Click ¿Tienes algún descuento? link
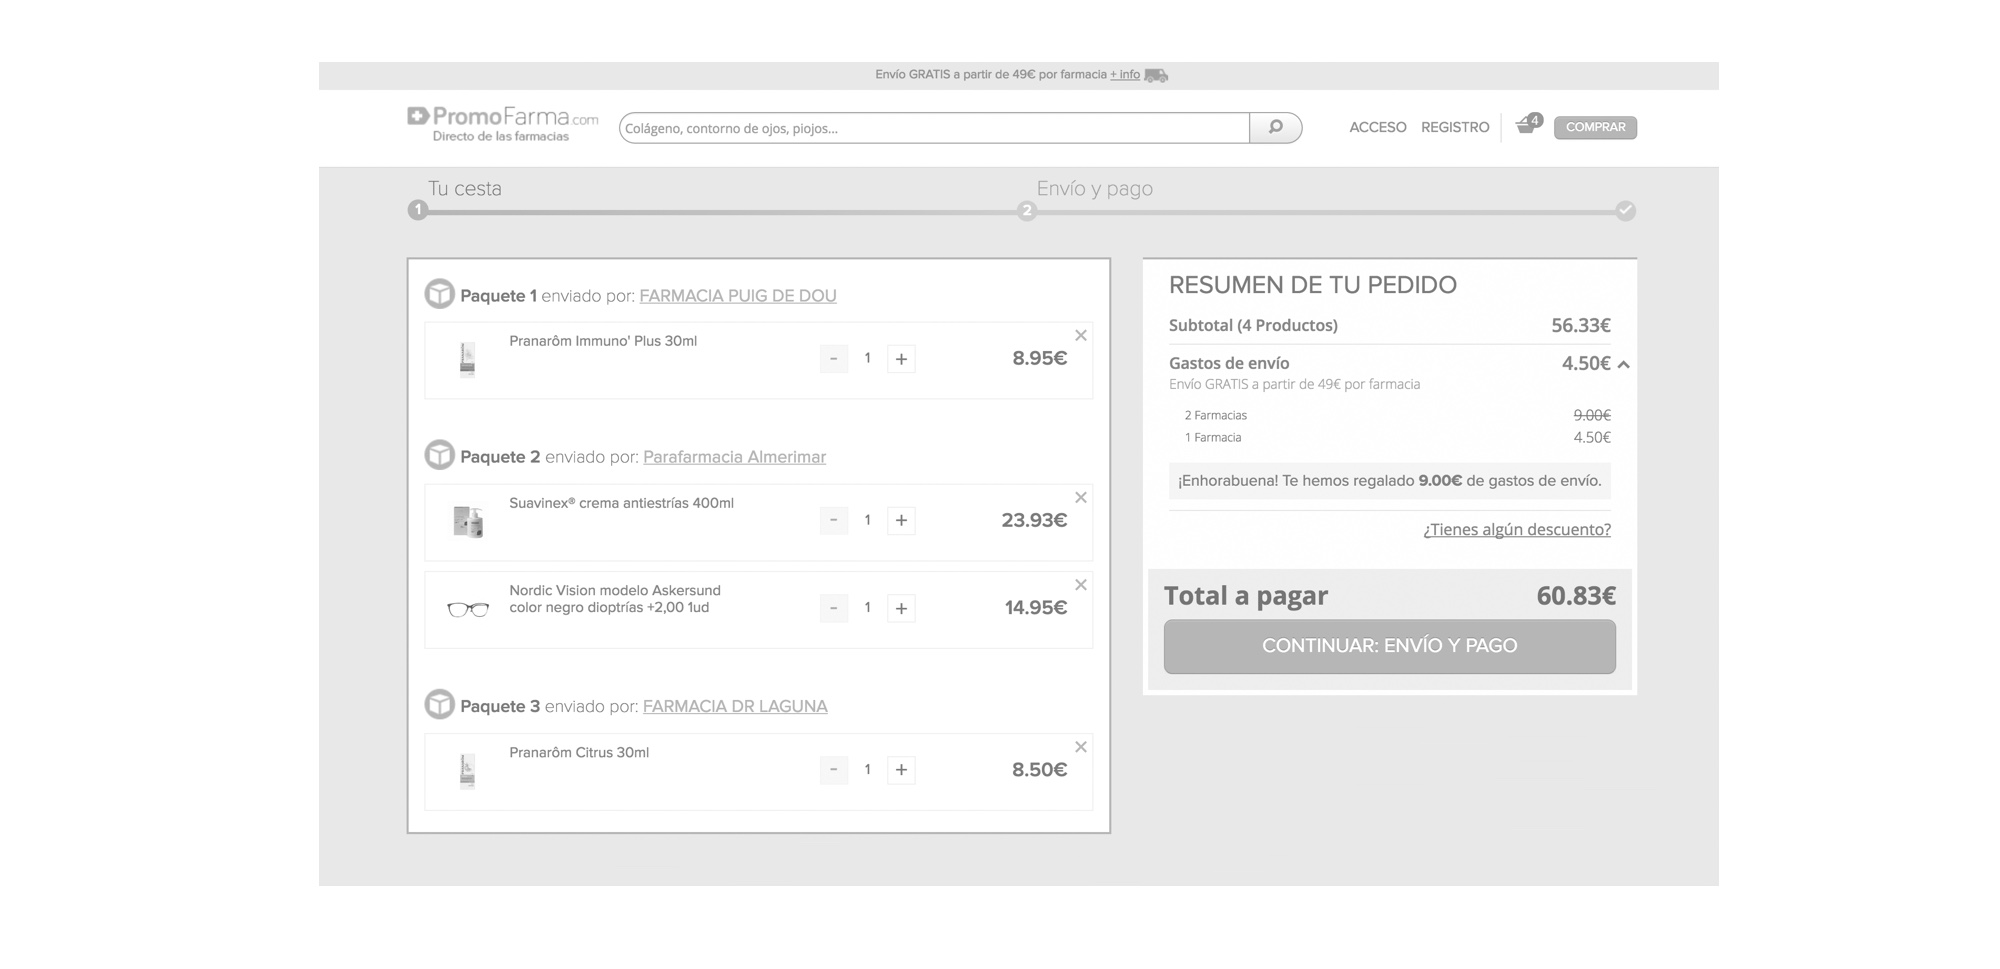2000x969 pixels. click(x=1517, y=529)
